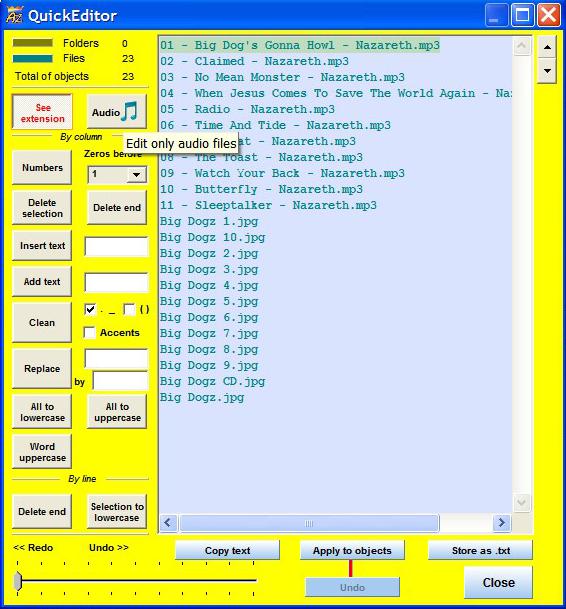Click Apply to objects button

click(352, 550)
